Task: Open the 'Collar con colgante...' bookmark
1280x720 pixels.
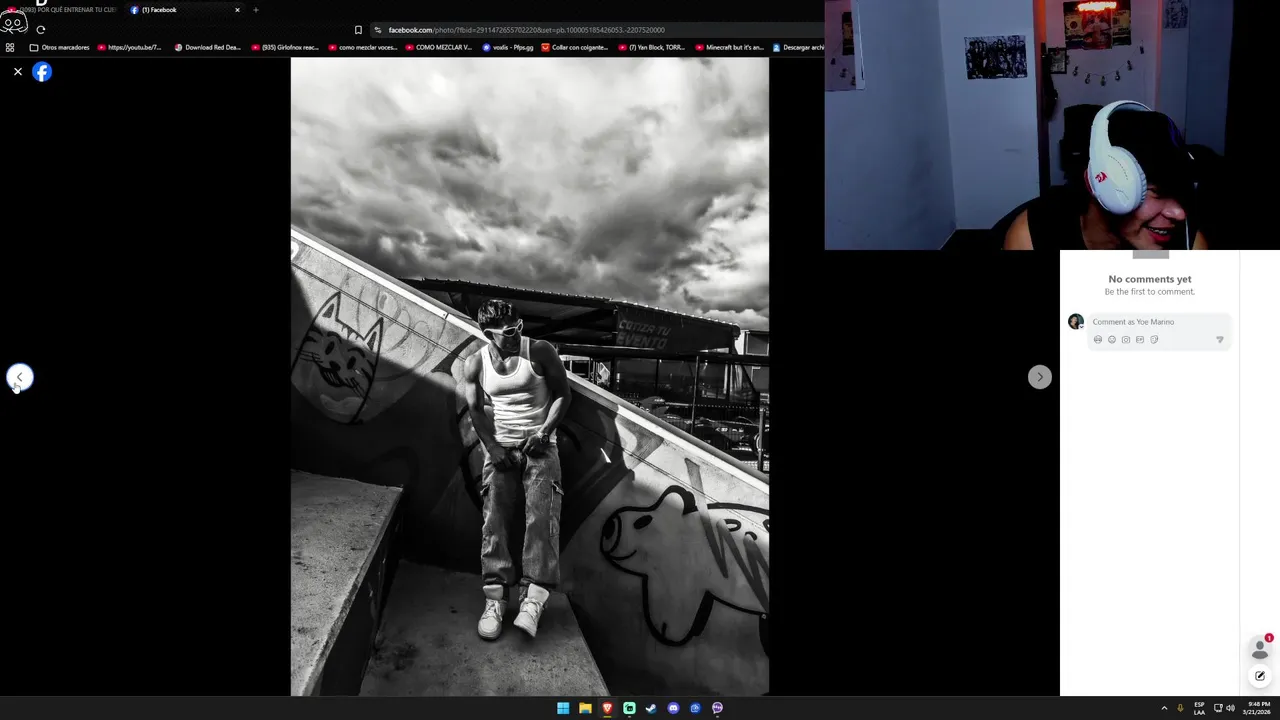Action: coord(575,47)
